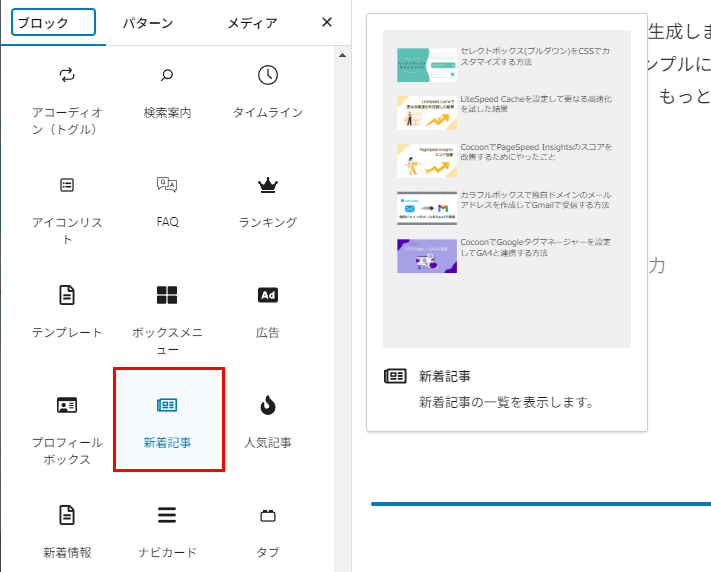Select the Search Guide (検索案内) block

click(167, 95)
